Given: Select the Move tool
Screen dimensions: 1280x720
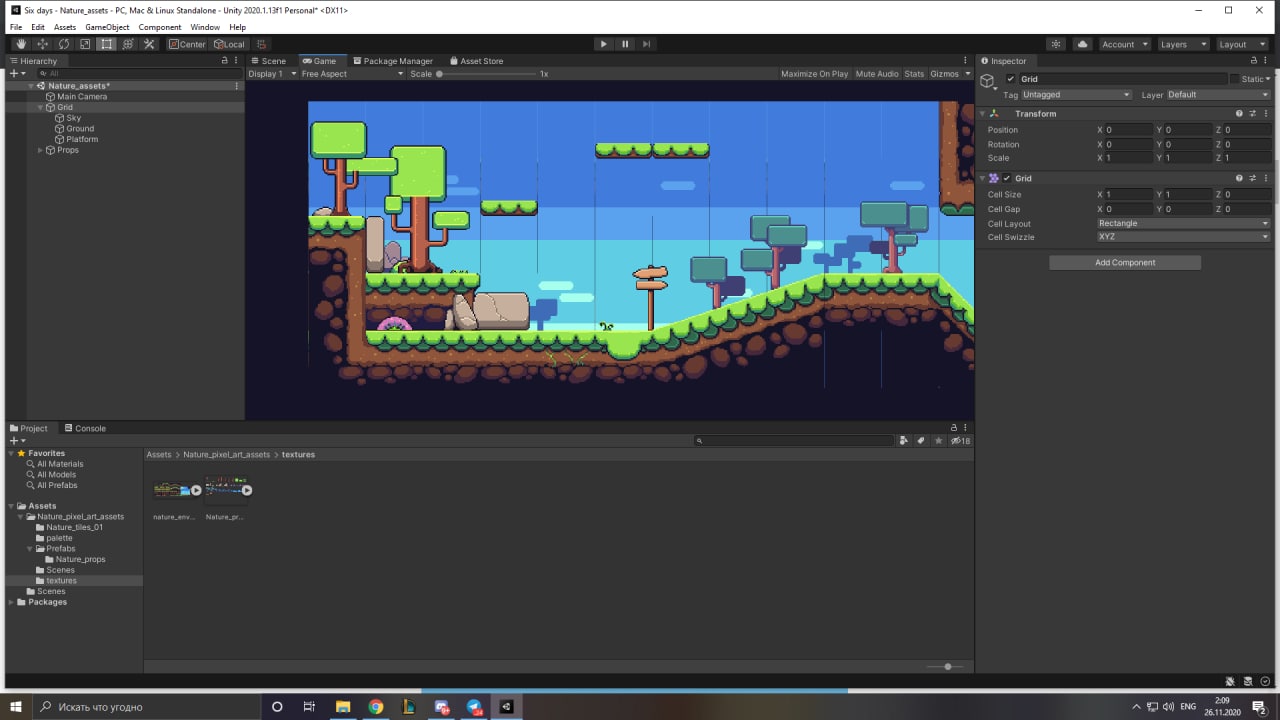Looking at the screenshot, I should (x=42, y=44).
